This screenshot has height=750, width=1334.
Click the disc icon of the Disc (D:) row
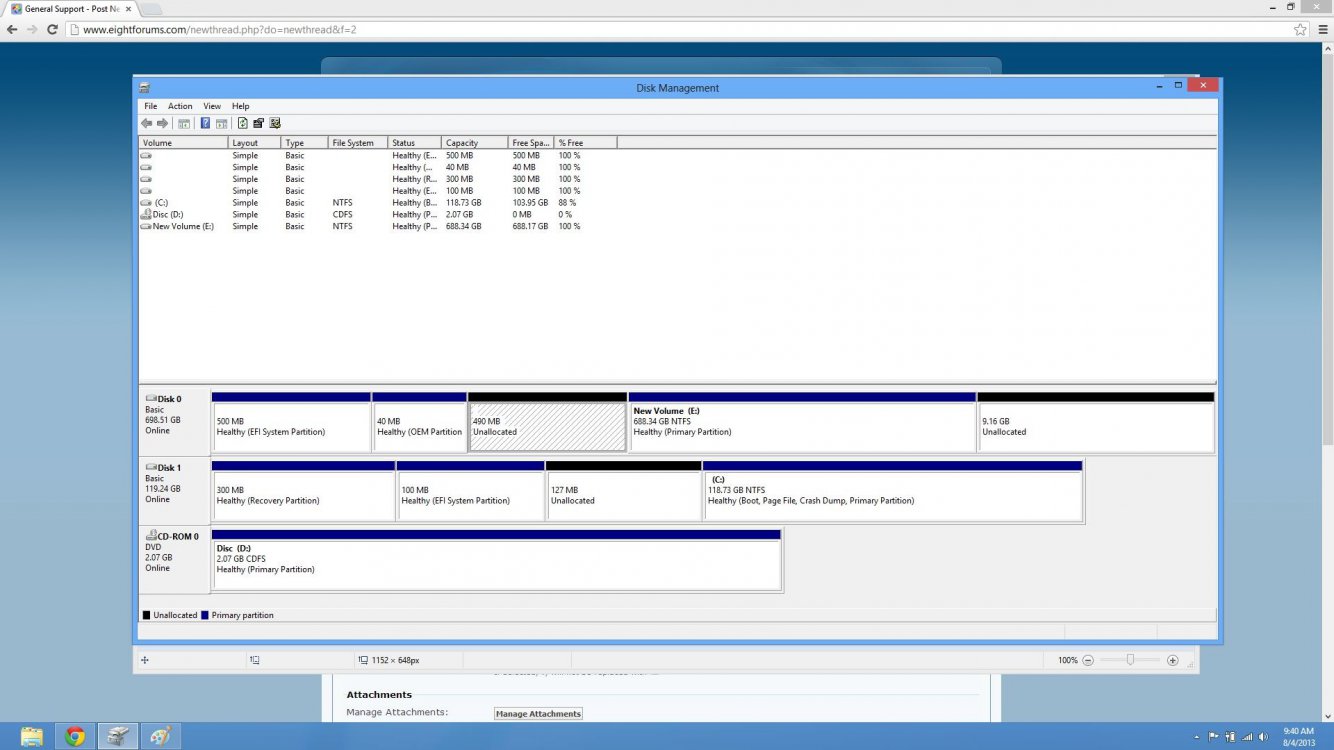coord(146,214)
